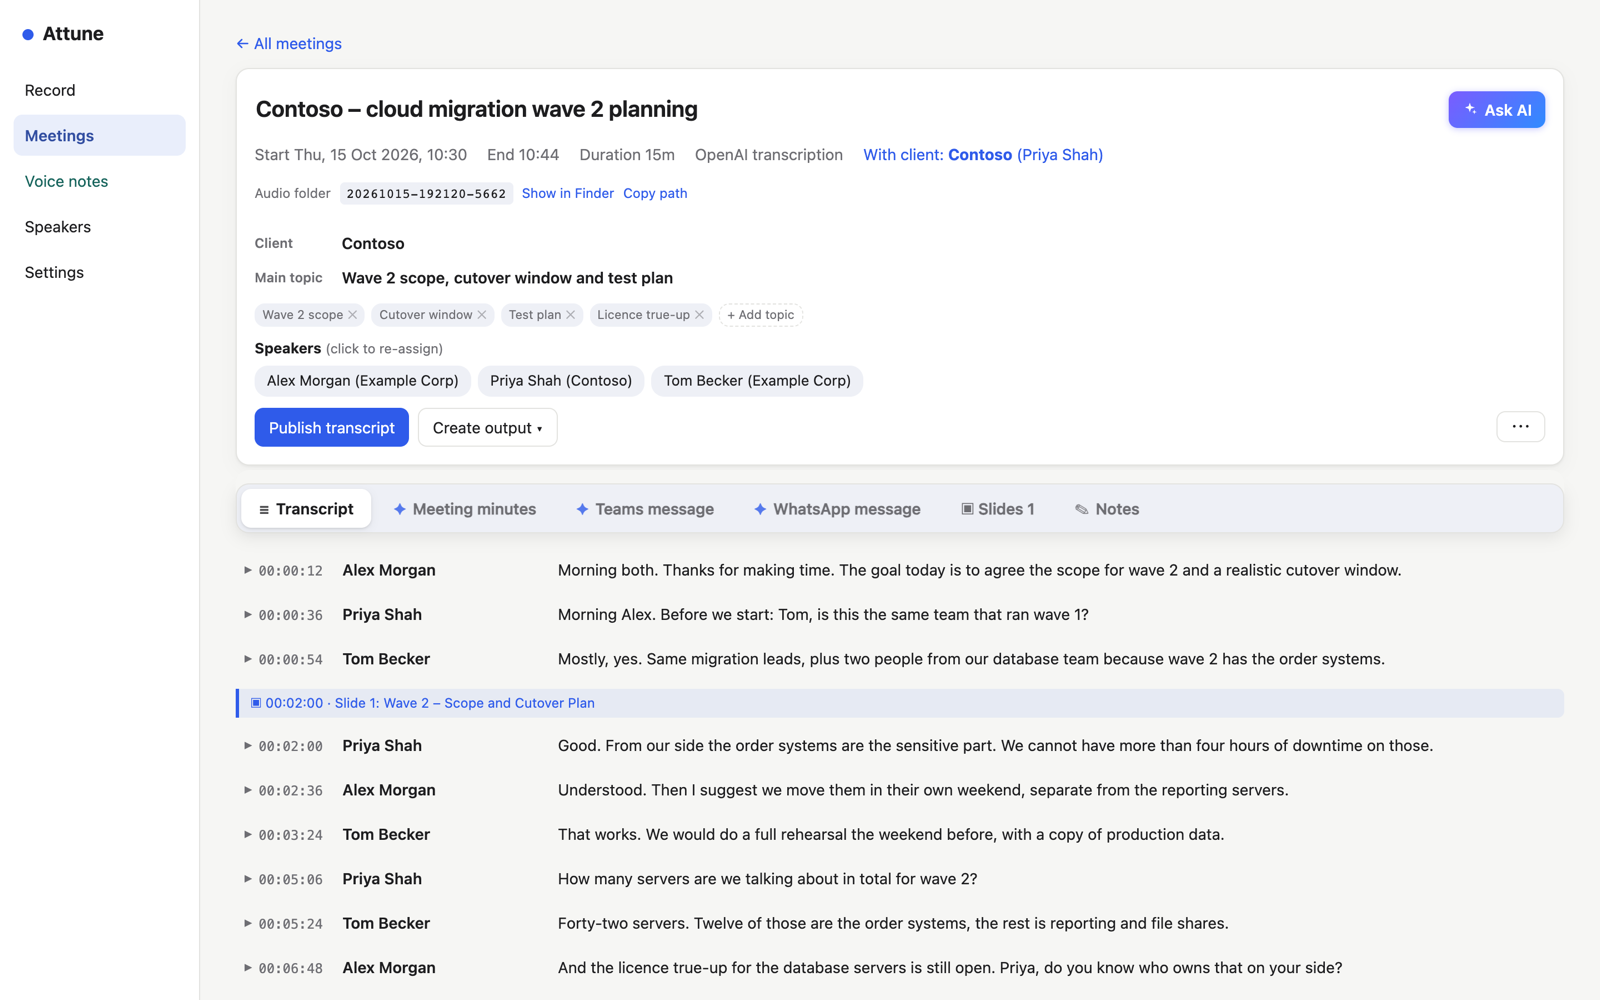The height and width of the screenshot is (1000, 1600).
Task: Click the Attune logo
Action: (x=63, y=34)
